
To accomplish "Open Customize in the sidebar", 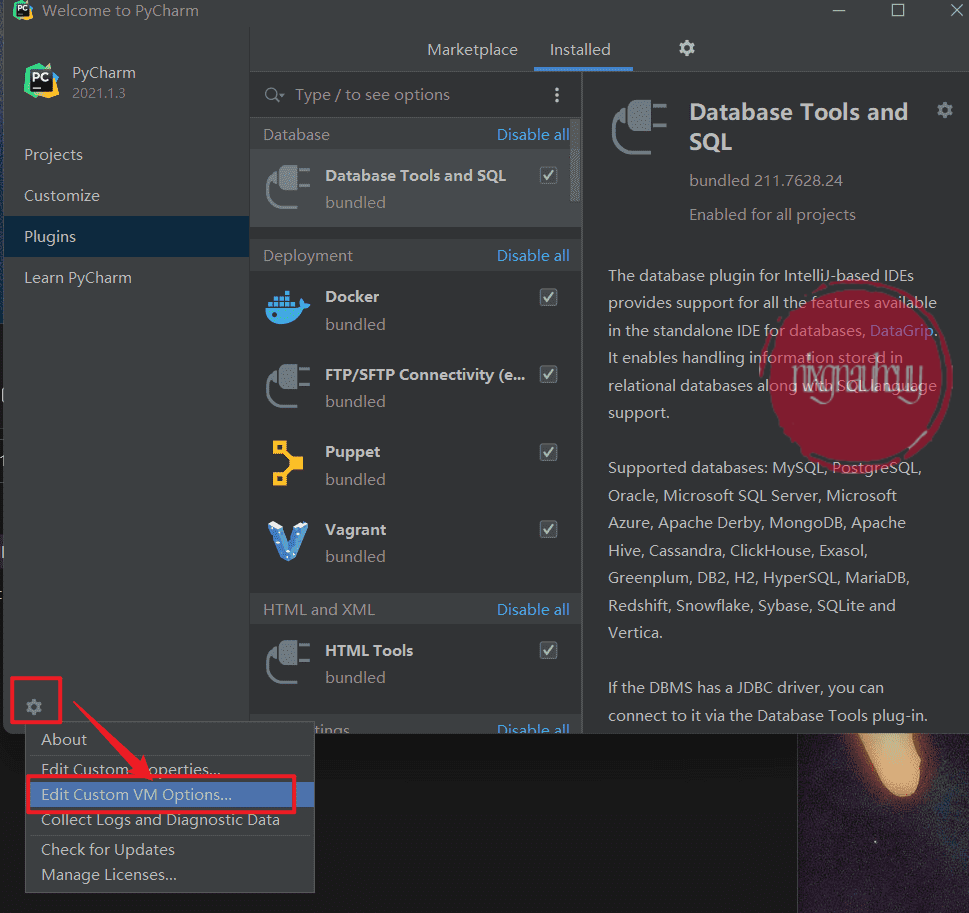I will (x=62, y=195).
